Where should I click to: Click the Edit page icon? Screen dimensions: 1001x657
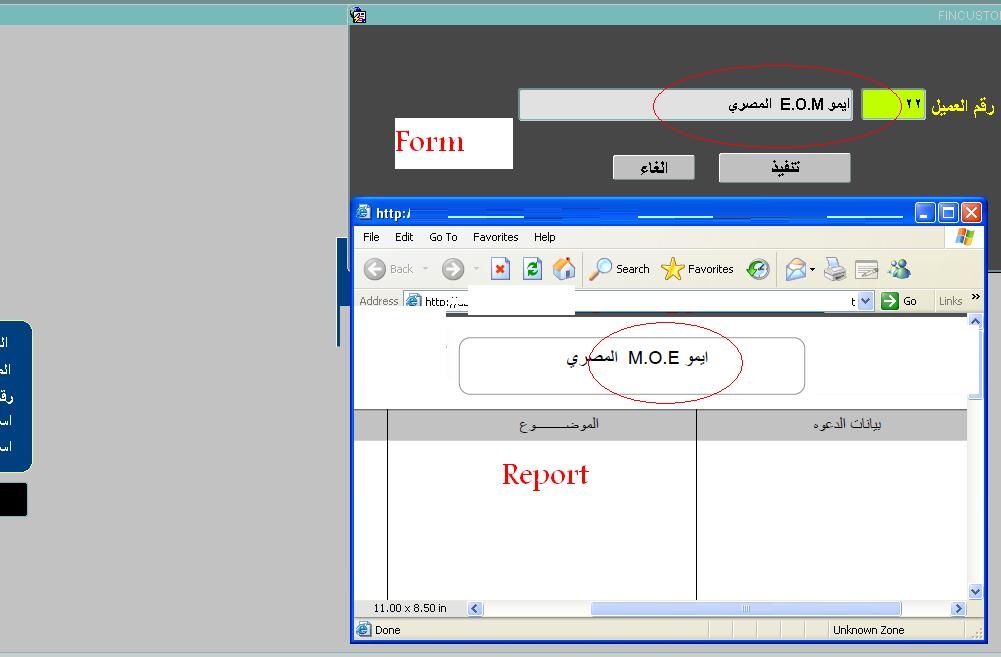click(866, 269)
